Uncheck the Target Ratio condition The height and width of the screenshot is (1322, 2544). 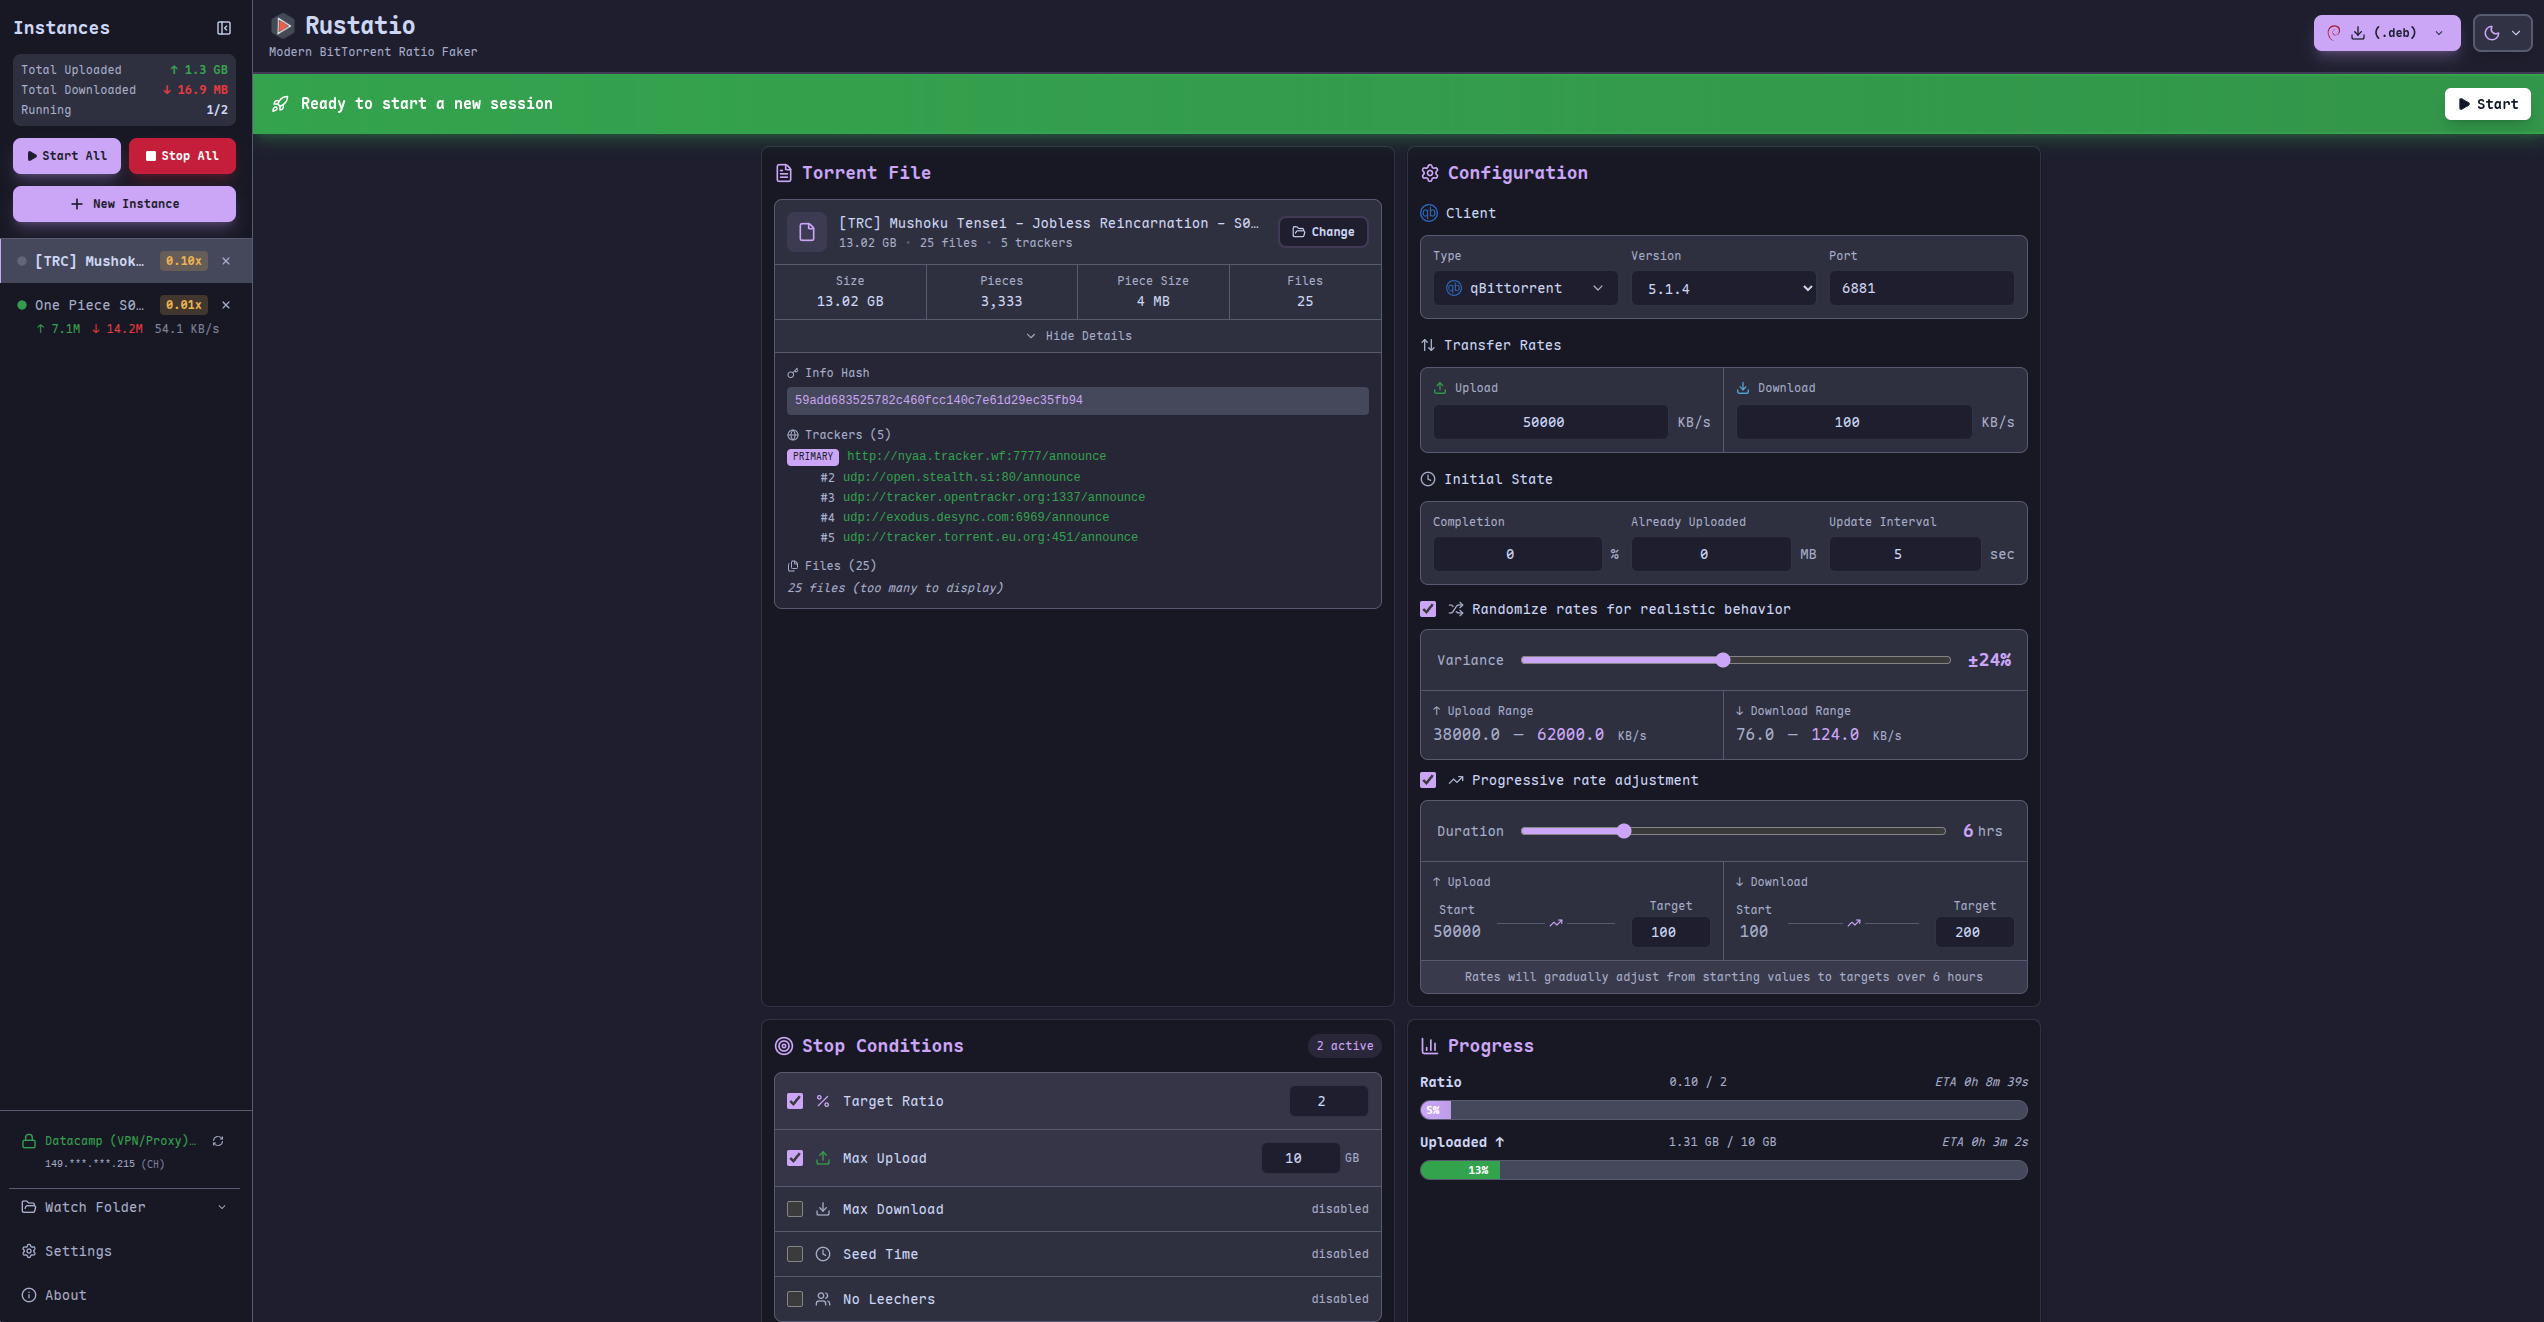795,1101
